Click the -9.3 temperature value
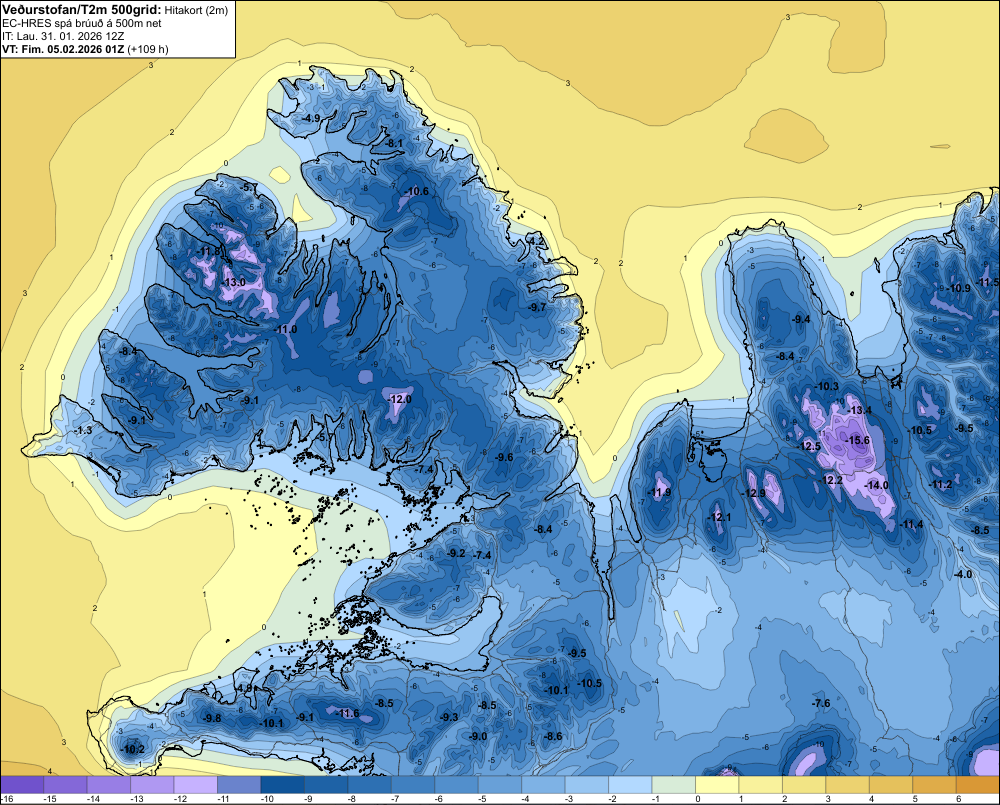The image size is (1000, 805). [x=448, y=717]
